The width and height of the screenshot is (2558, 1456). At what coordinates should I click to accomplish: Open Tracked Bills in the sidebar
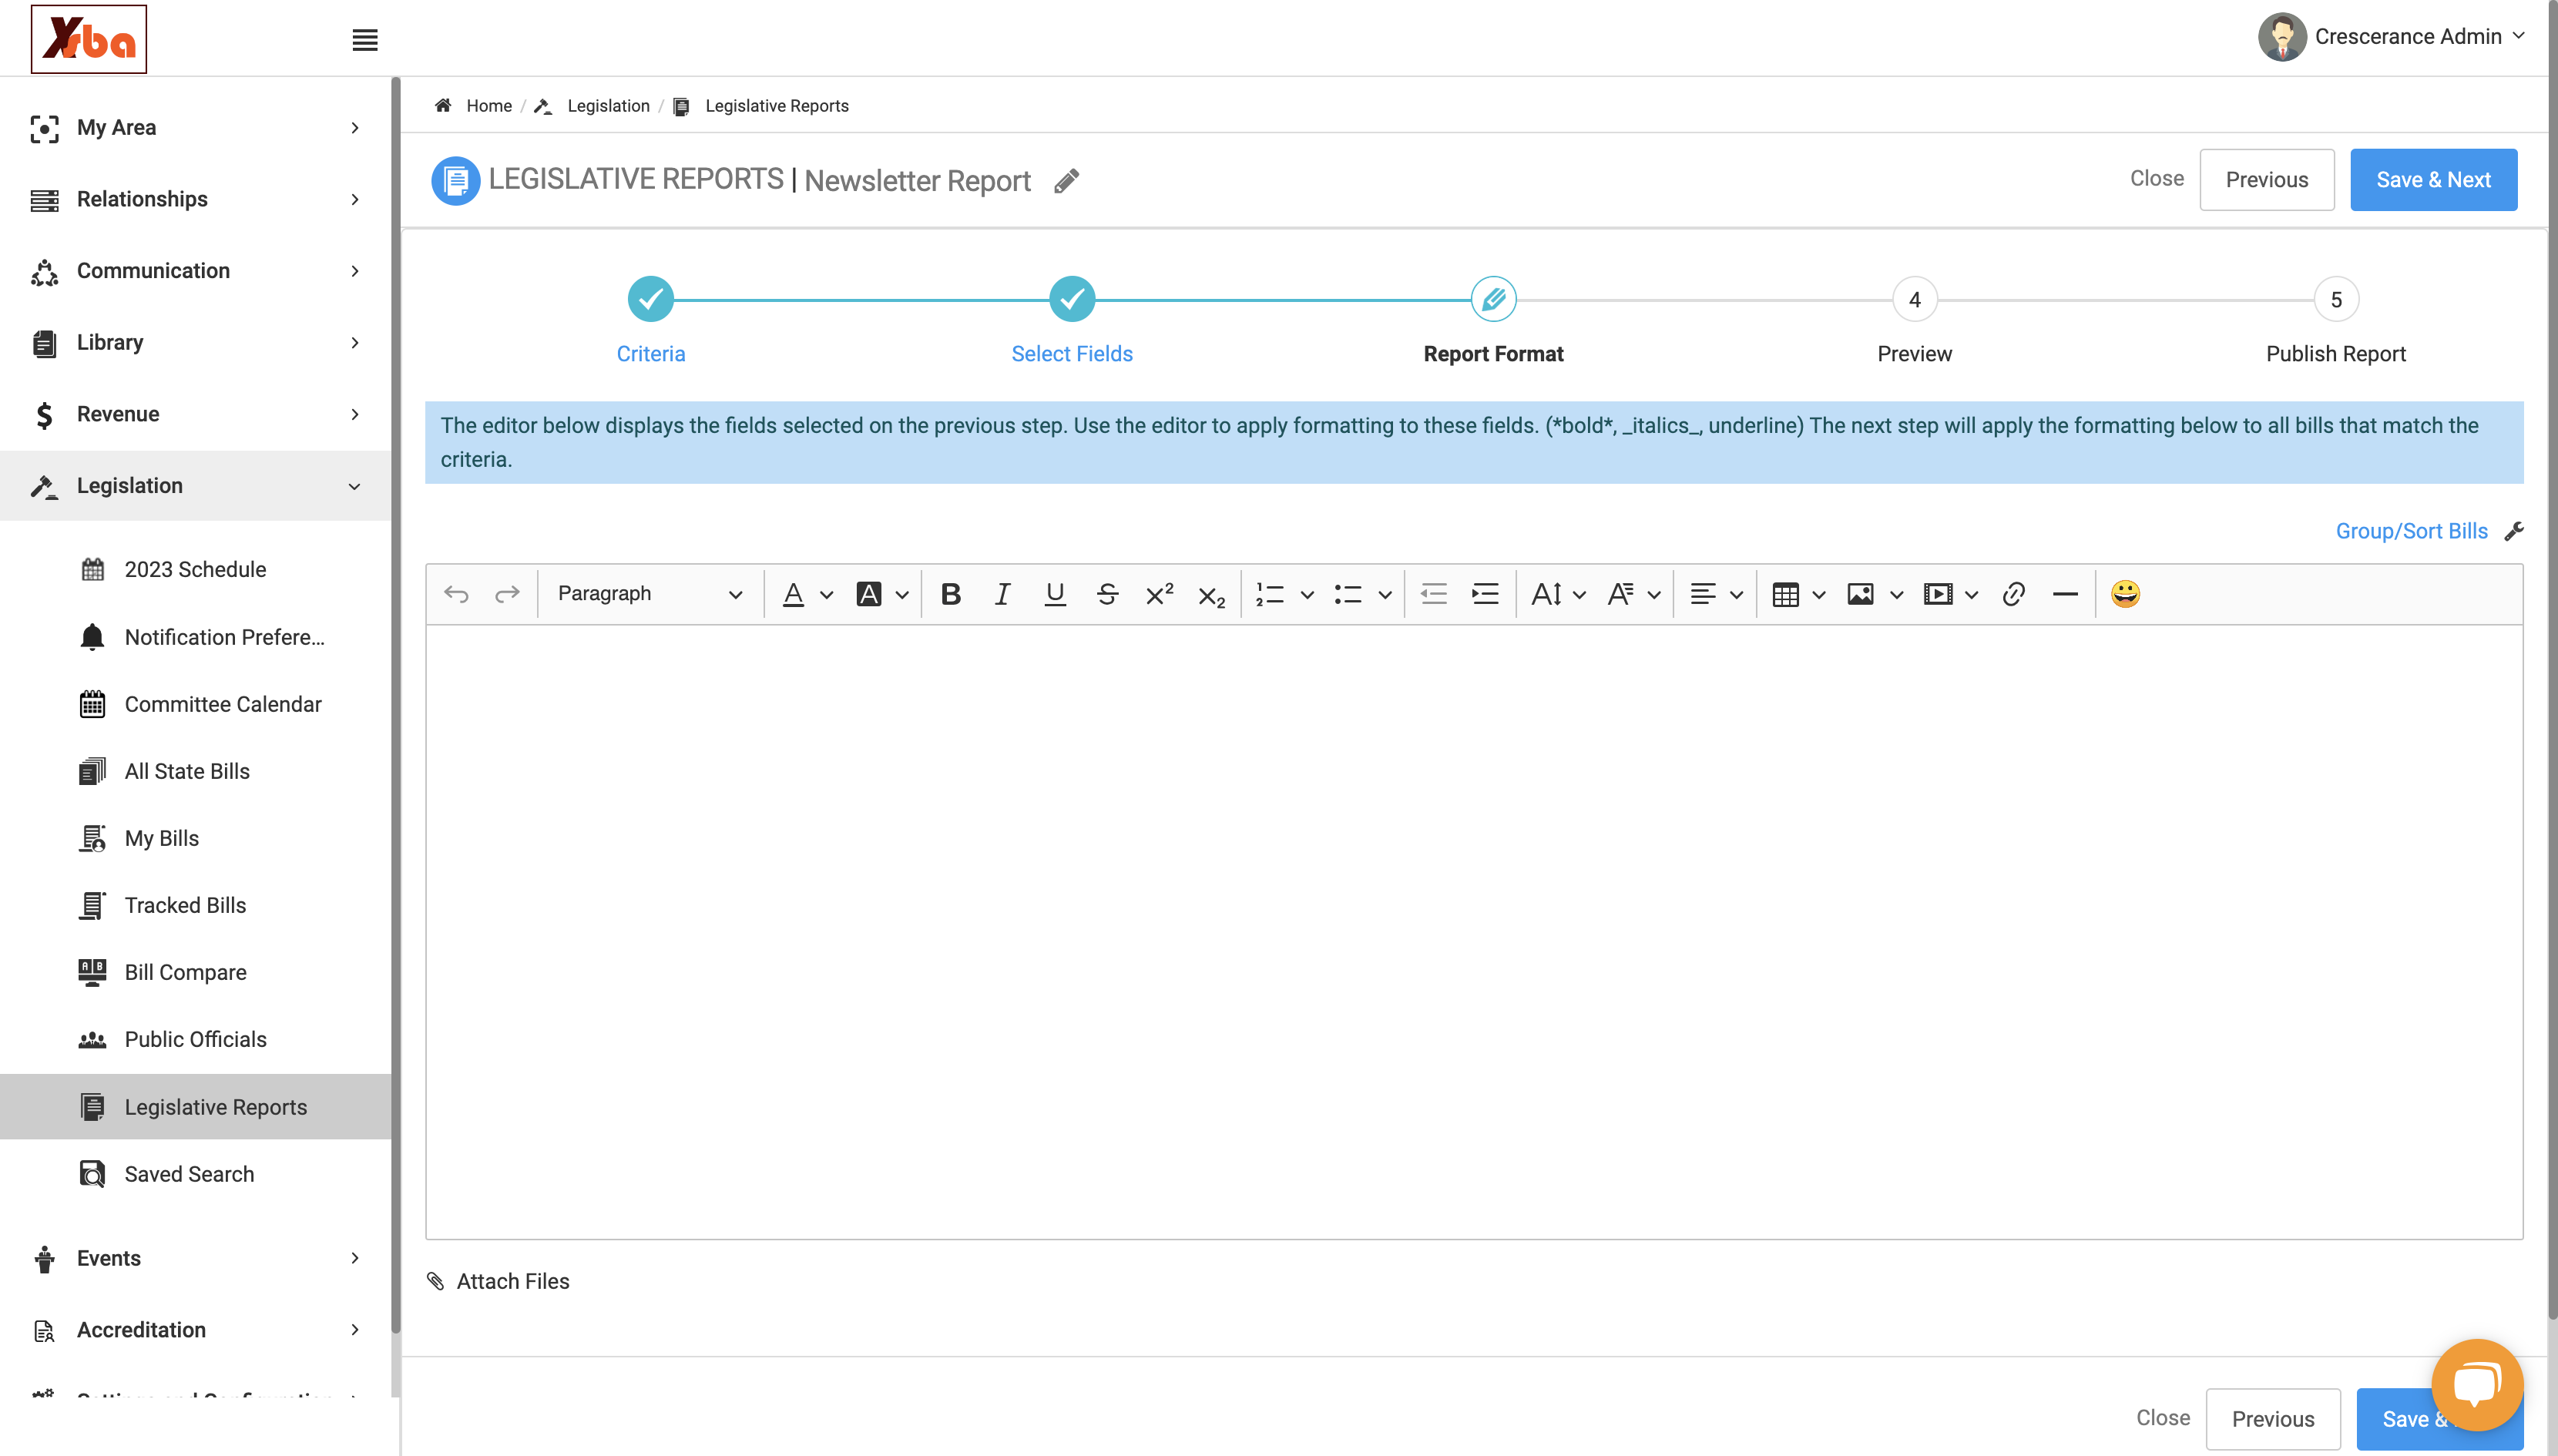[185, 905]
